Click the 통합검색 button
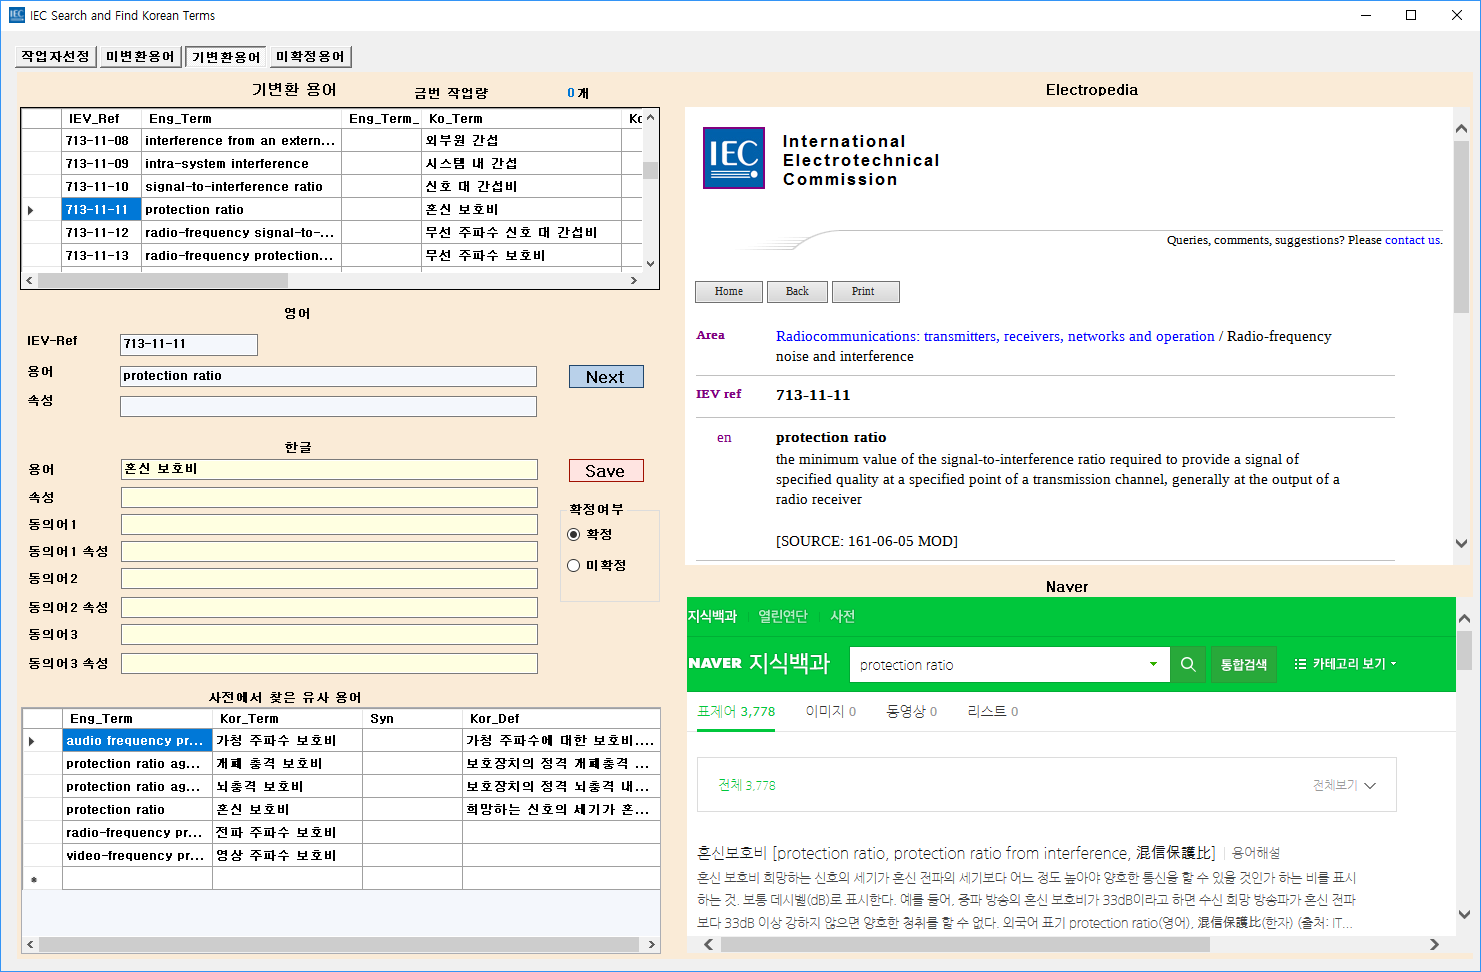Image resolution: width=1481 pixels, height=972 pixels. click(1244, 664)
